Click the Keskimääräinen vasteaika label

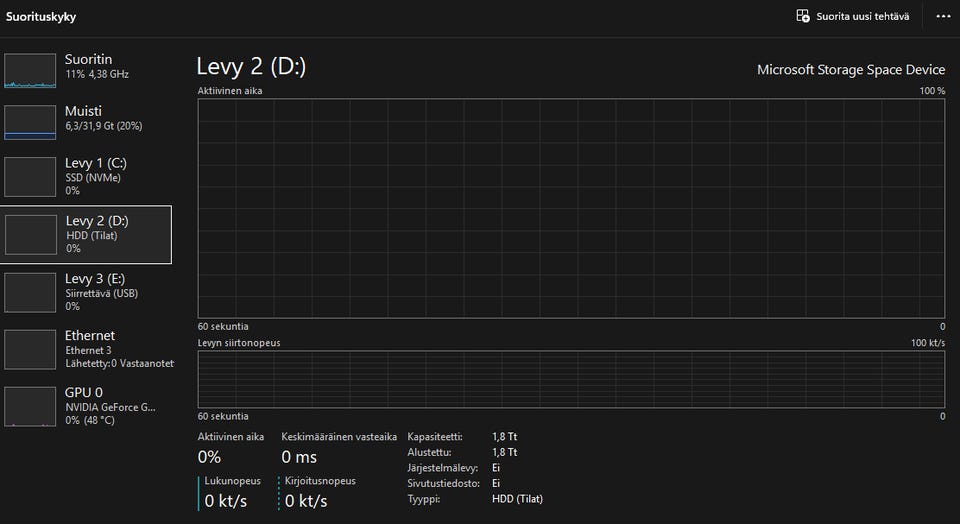click(339, 437)
